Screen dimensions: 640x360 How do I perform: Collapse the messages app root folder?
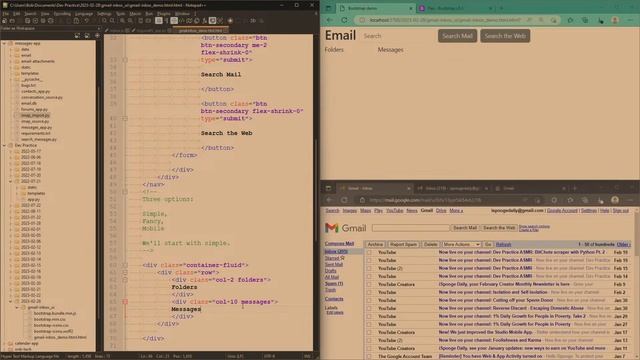(4, 43)
